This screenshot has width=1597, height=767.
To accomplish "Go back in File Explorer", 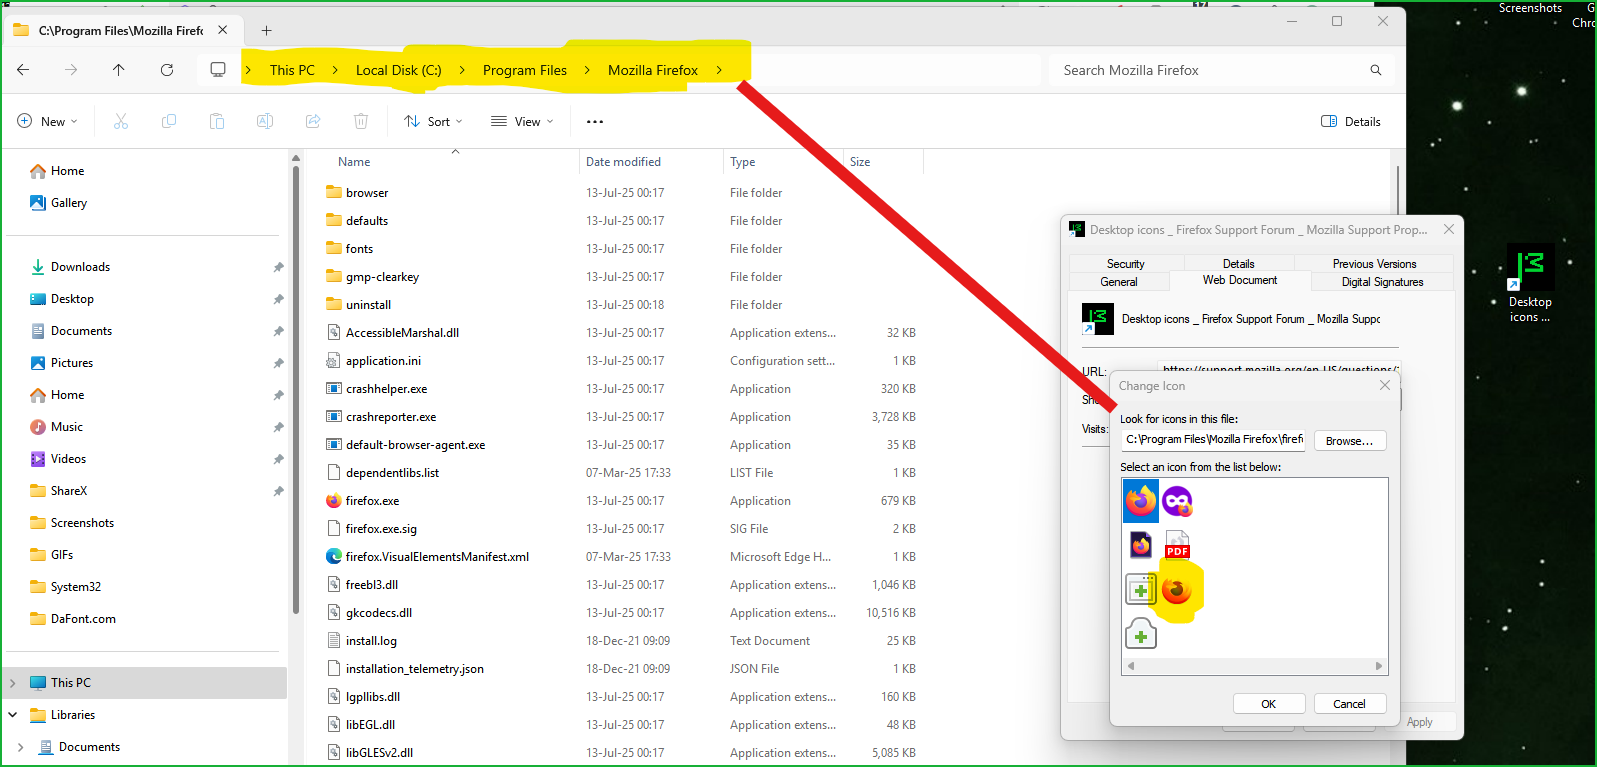I will 23,69.
